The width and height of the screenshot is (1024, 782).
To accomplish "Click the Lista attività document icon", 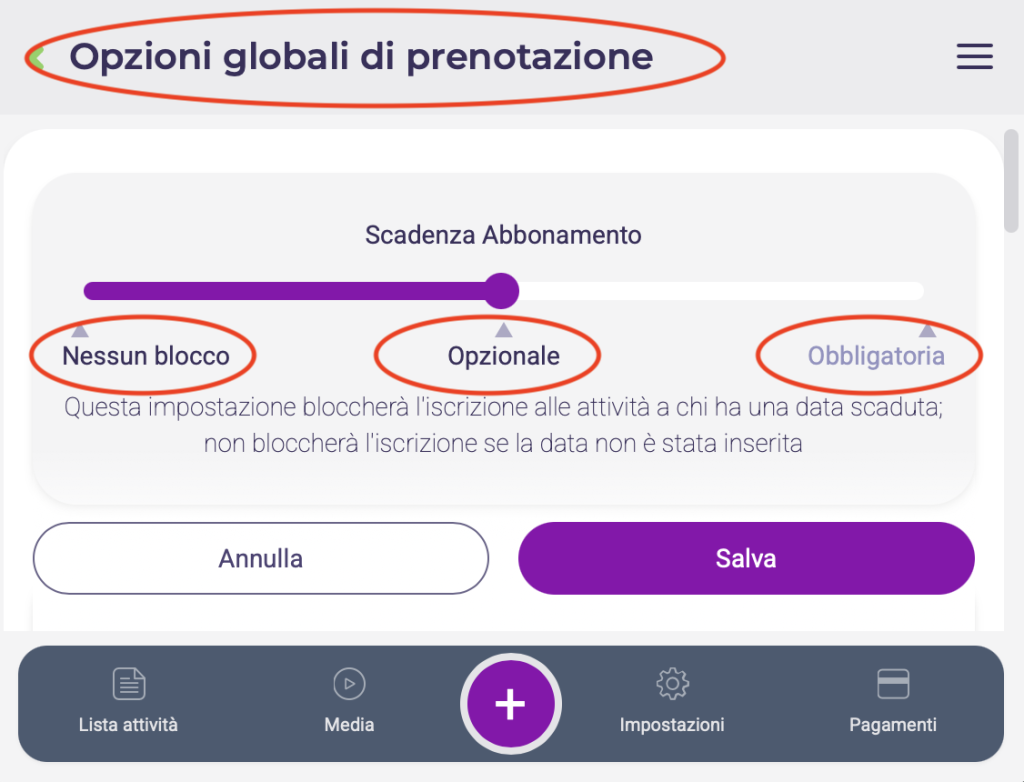I will click(129, 684).
